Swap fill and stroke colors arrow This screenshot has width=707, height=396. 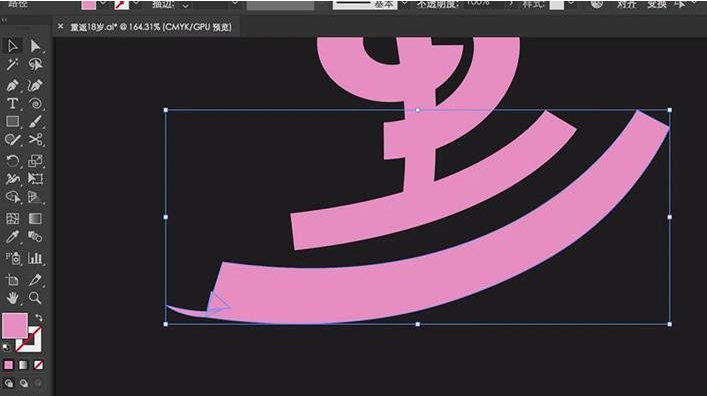(39, 318)
